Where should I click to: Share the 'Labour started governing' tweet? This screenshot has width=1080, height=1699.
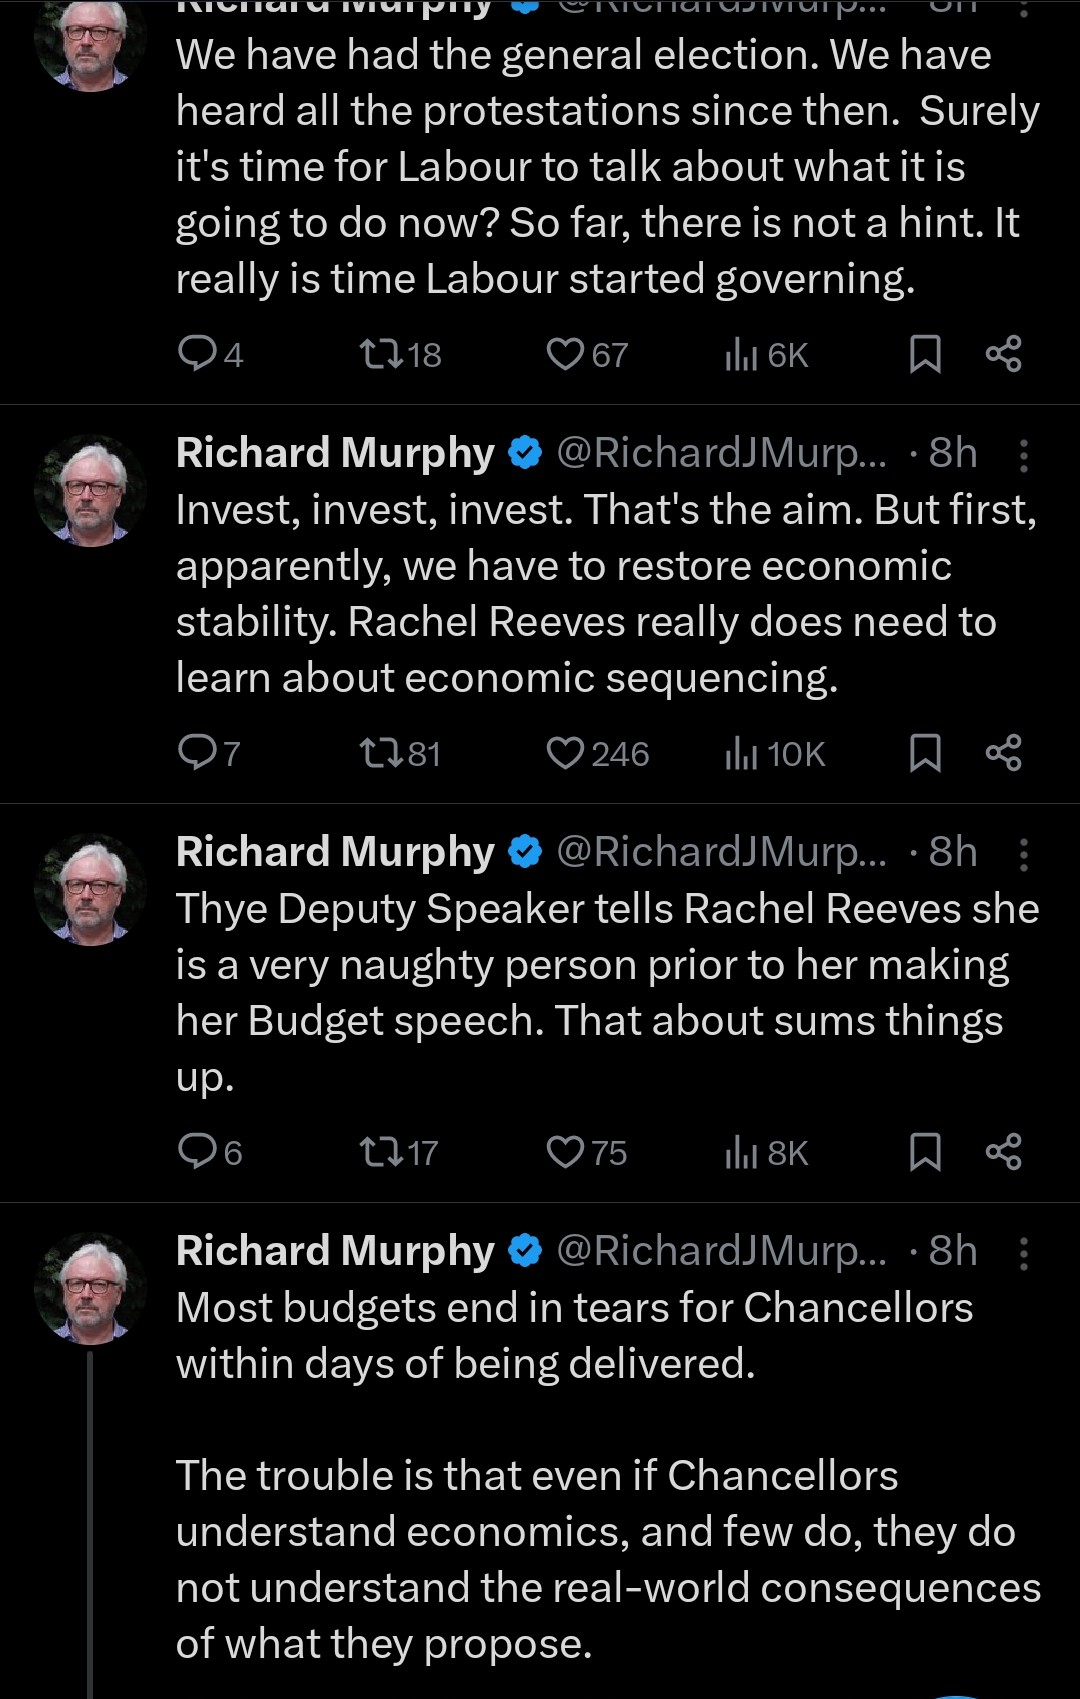tap(1003, 354)
